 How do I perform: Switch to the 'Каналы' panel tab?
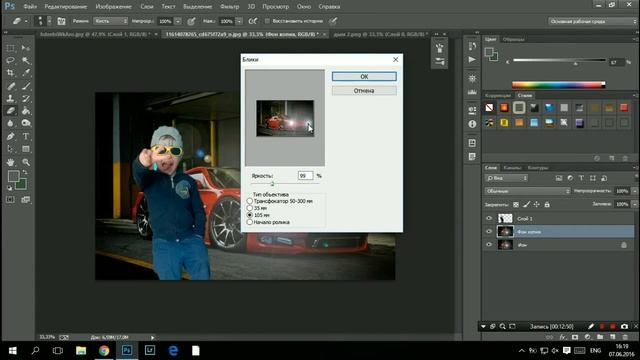click(512, 167)
